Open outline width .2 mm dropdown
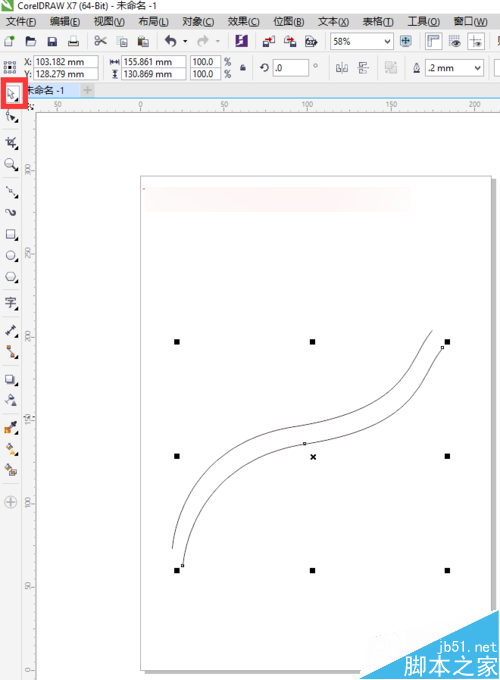This screenshot has width=500, height=680. [477, 68]
